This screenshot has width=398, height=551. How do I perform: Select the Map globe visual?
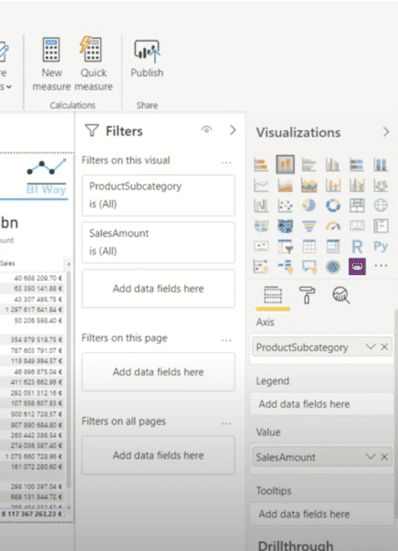pyautogui.click(x=380, y=205)
